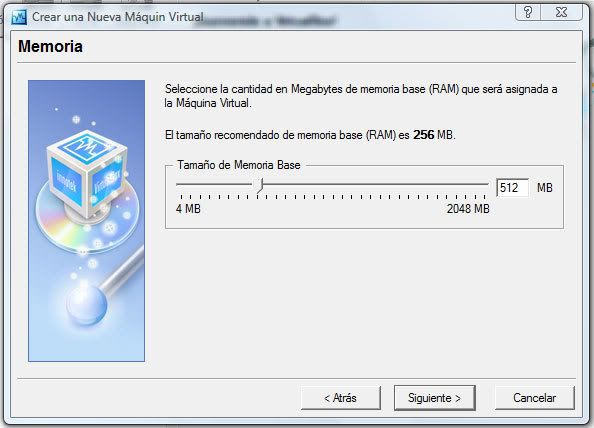The width and height of the screenshot is (594, 428).
Task: Close the Crear una Nueva Máquina dialog
Action: coord(561,12)
